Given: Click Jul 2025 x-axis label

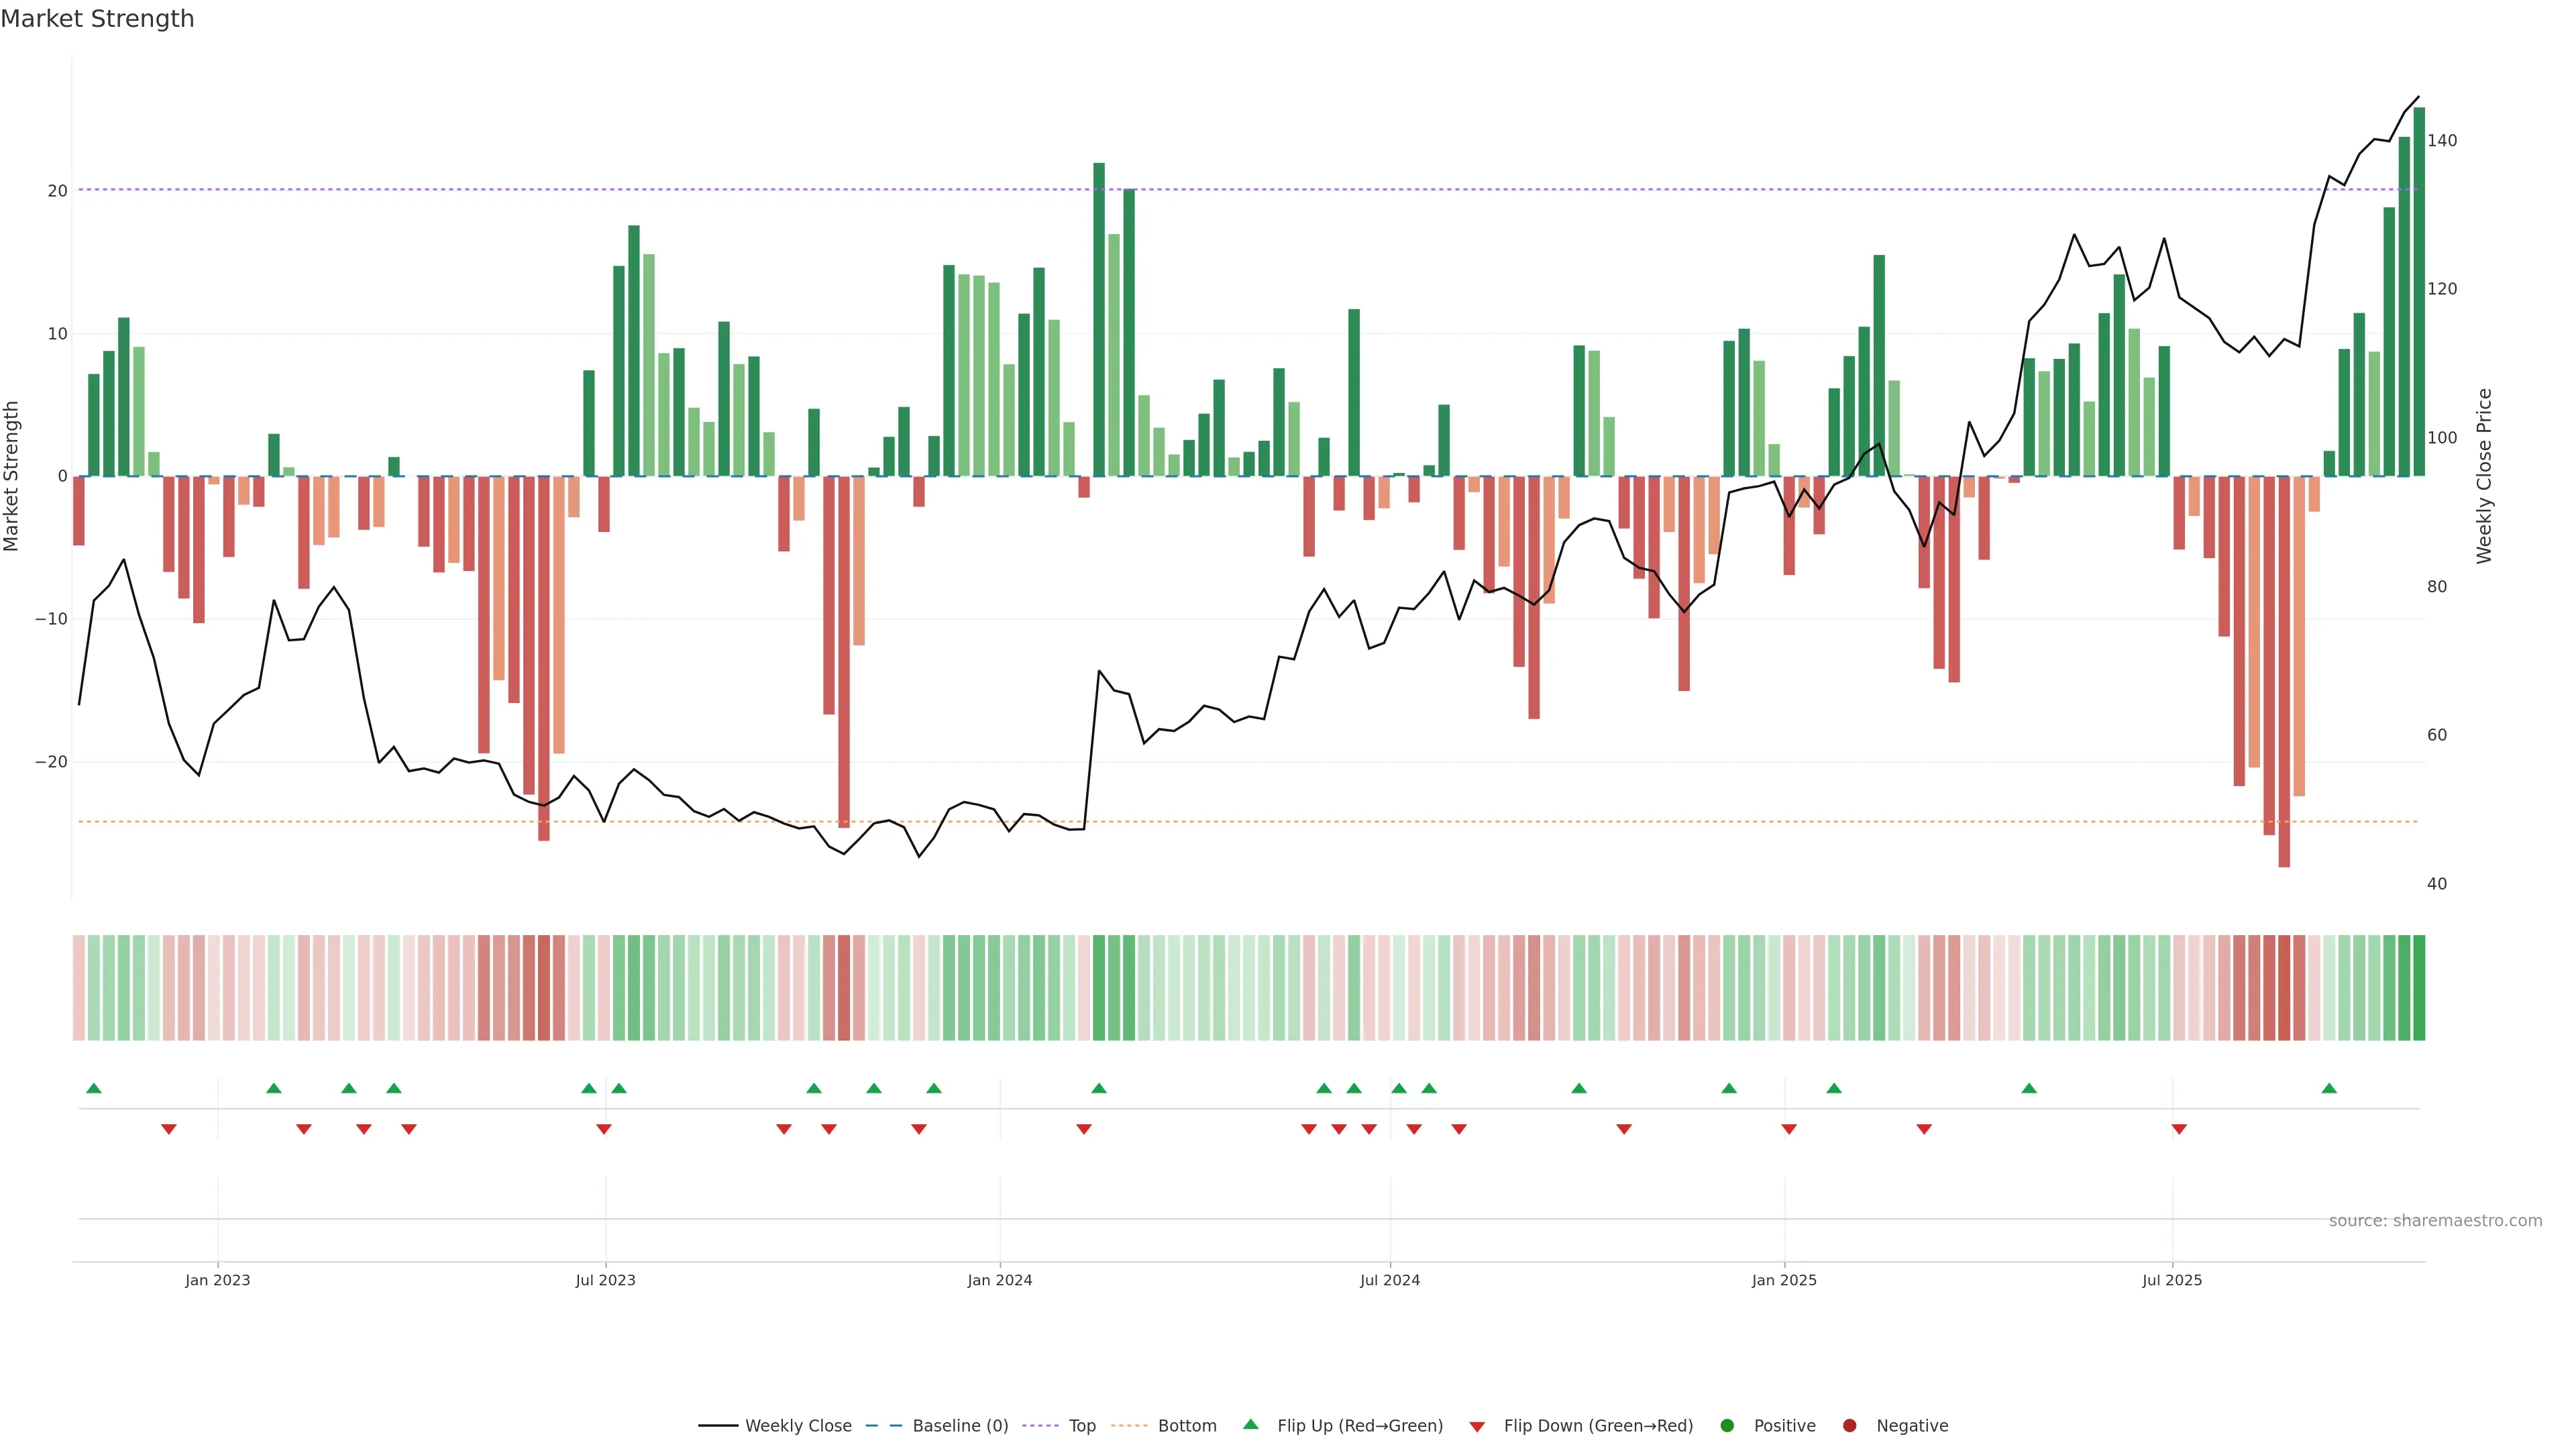Looking at the screenshot, I should click(x=2172, y=1280).
